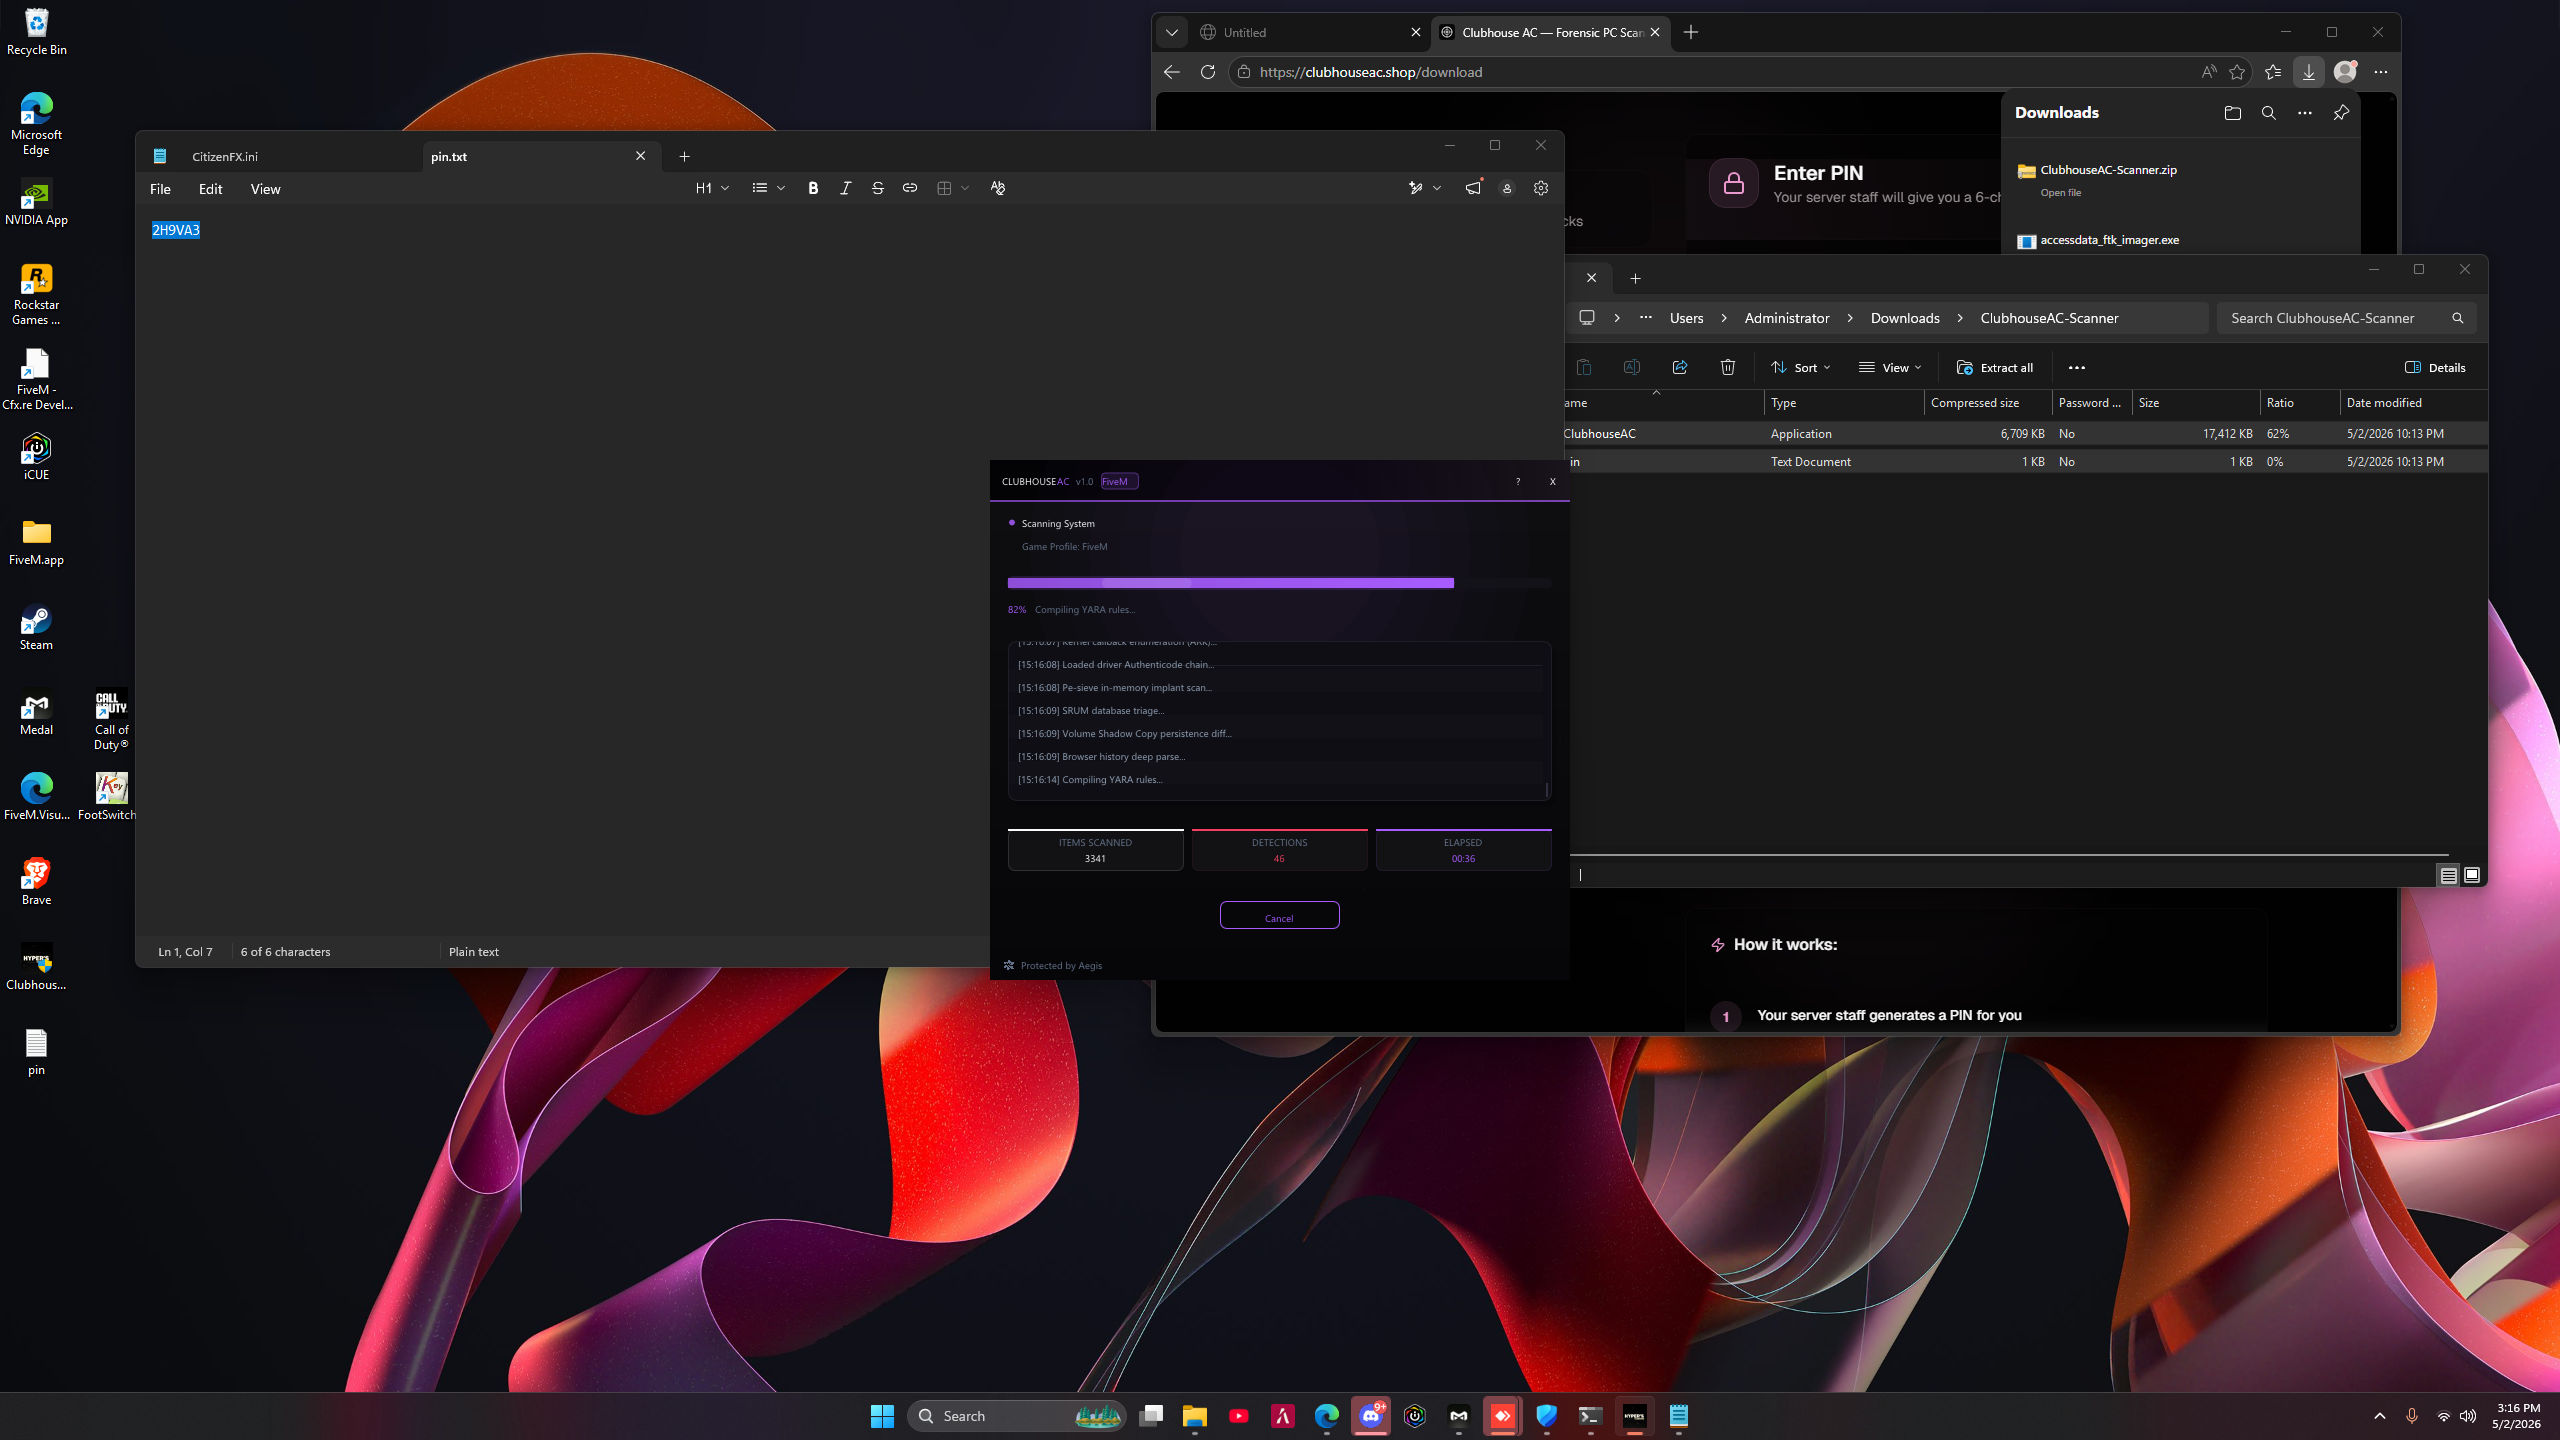Open Edge's tab actions dropdown arrow
Viewport: 2560px width, 1440px height.
1172,32
